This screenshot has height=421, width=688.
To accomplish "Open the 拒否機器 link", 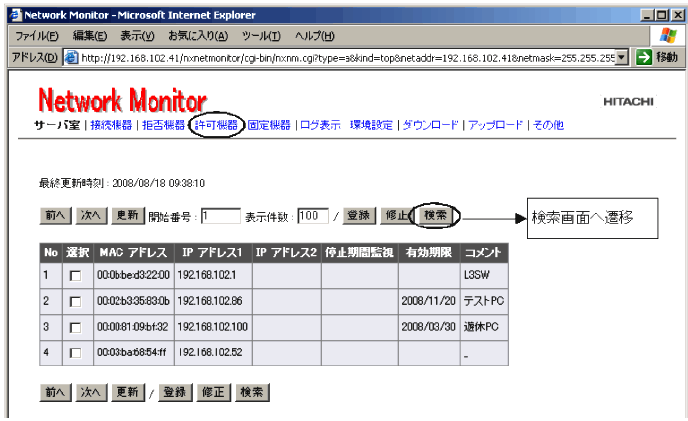I will (x=163, y=125).
